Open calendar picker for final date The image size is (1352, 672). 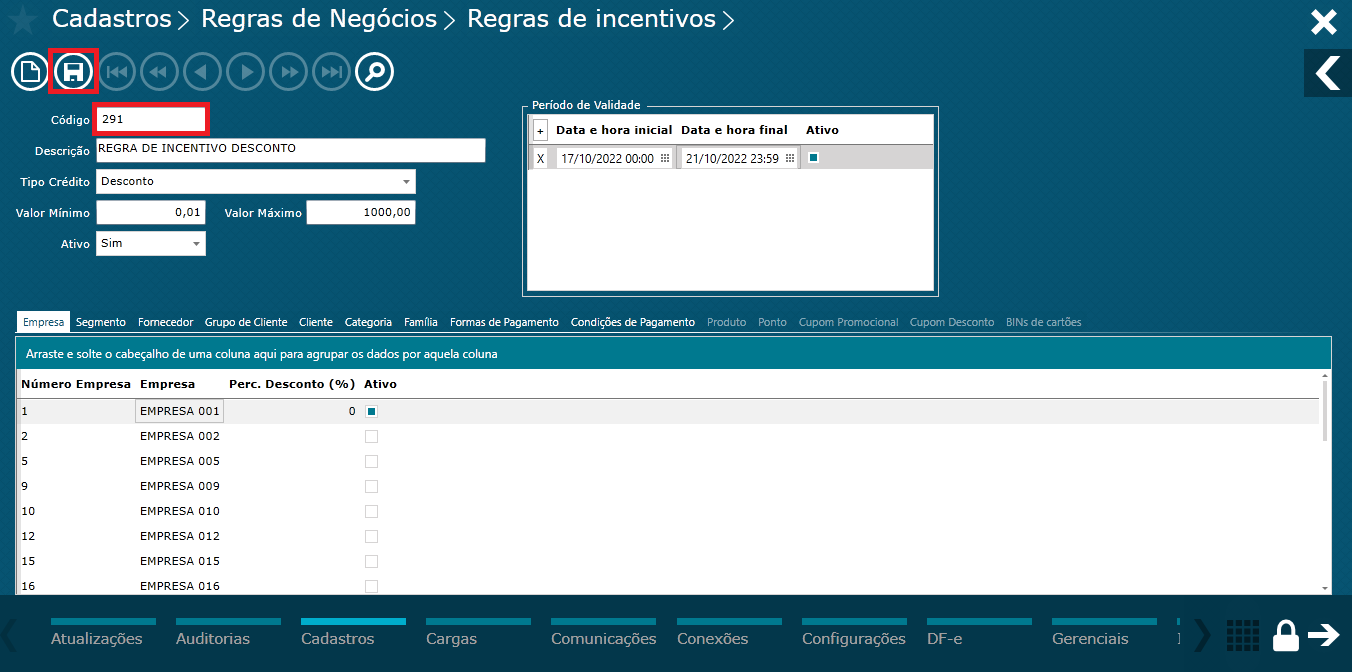(790, 158)
